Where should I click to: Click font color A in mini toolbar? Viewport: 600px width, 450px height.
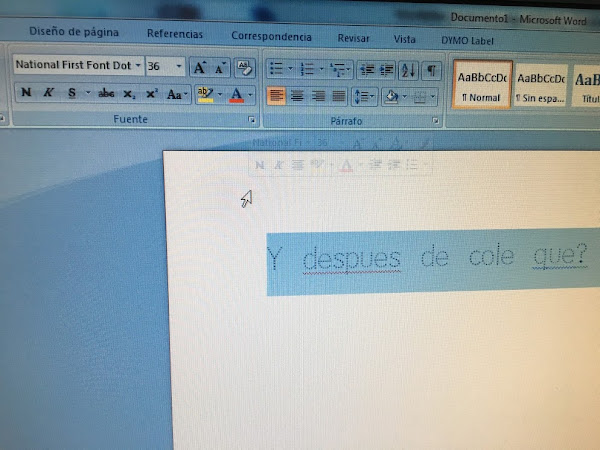346,165
